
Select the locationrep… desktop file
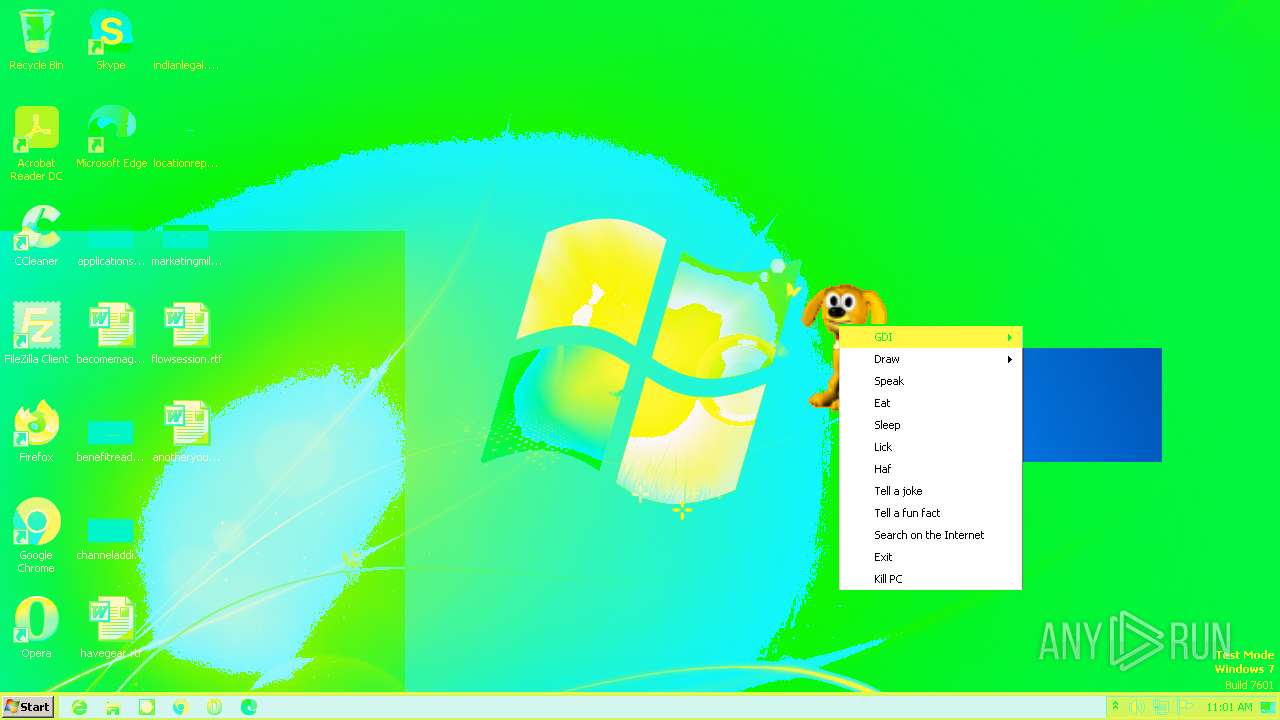coord(186,150)
